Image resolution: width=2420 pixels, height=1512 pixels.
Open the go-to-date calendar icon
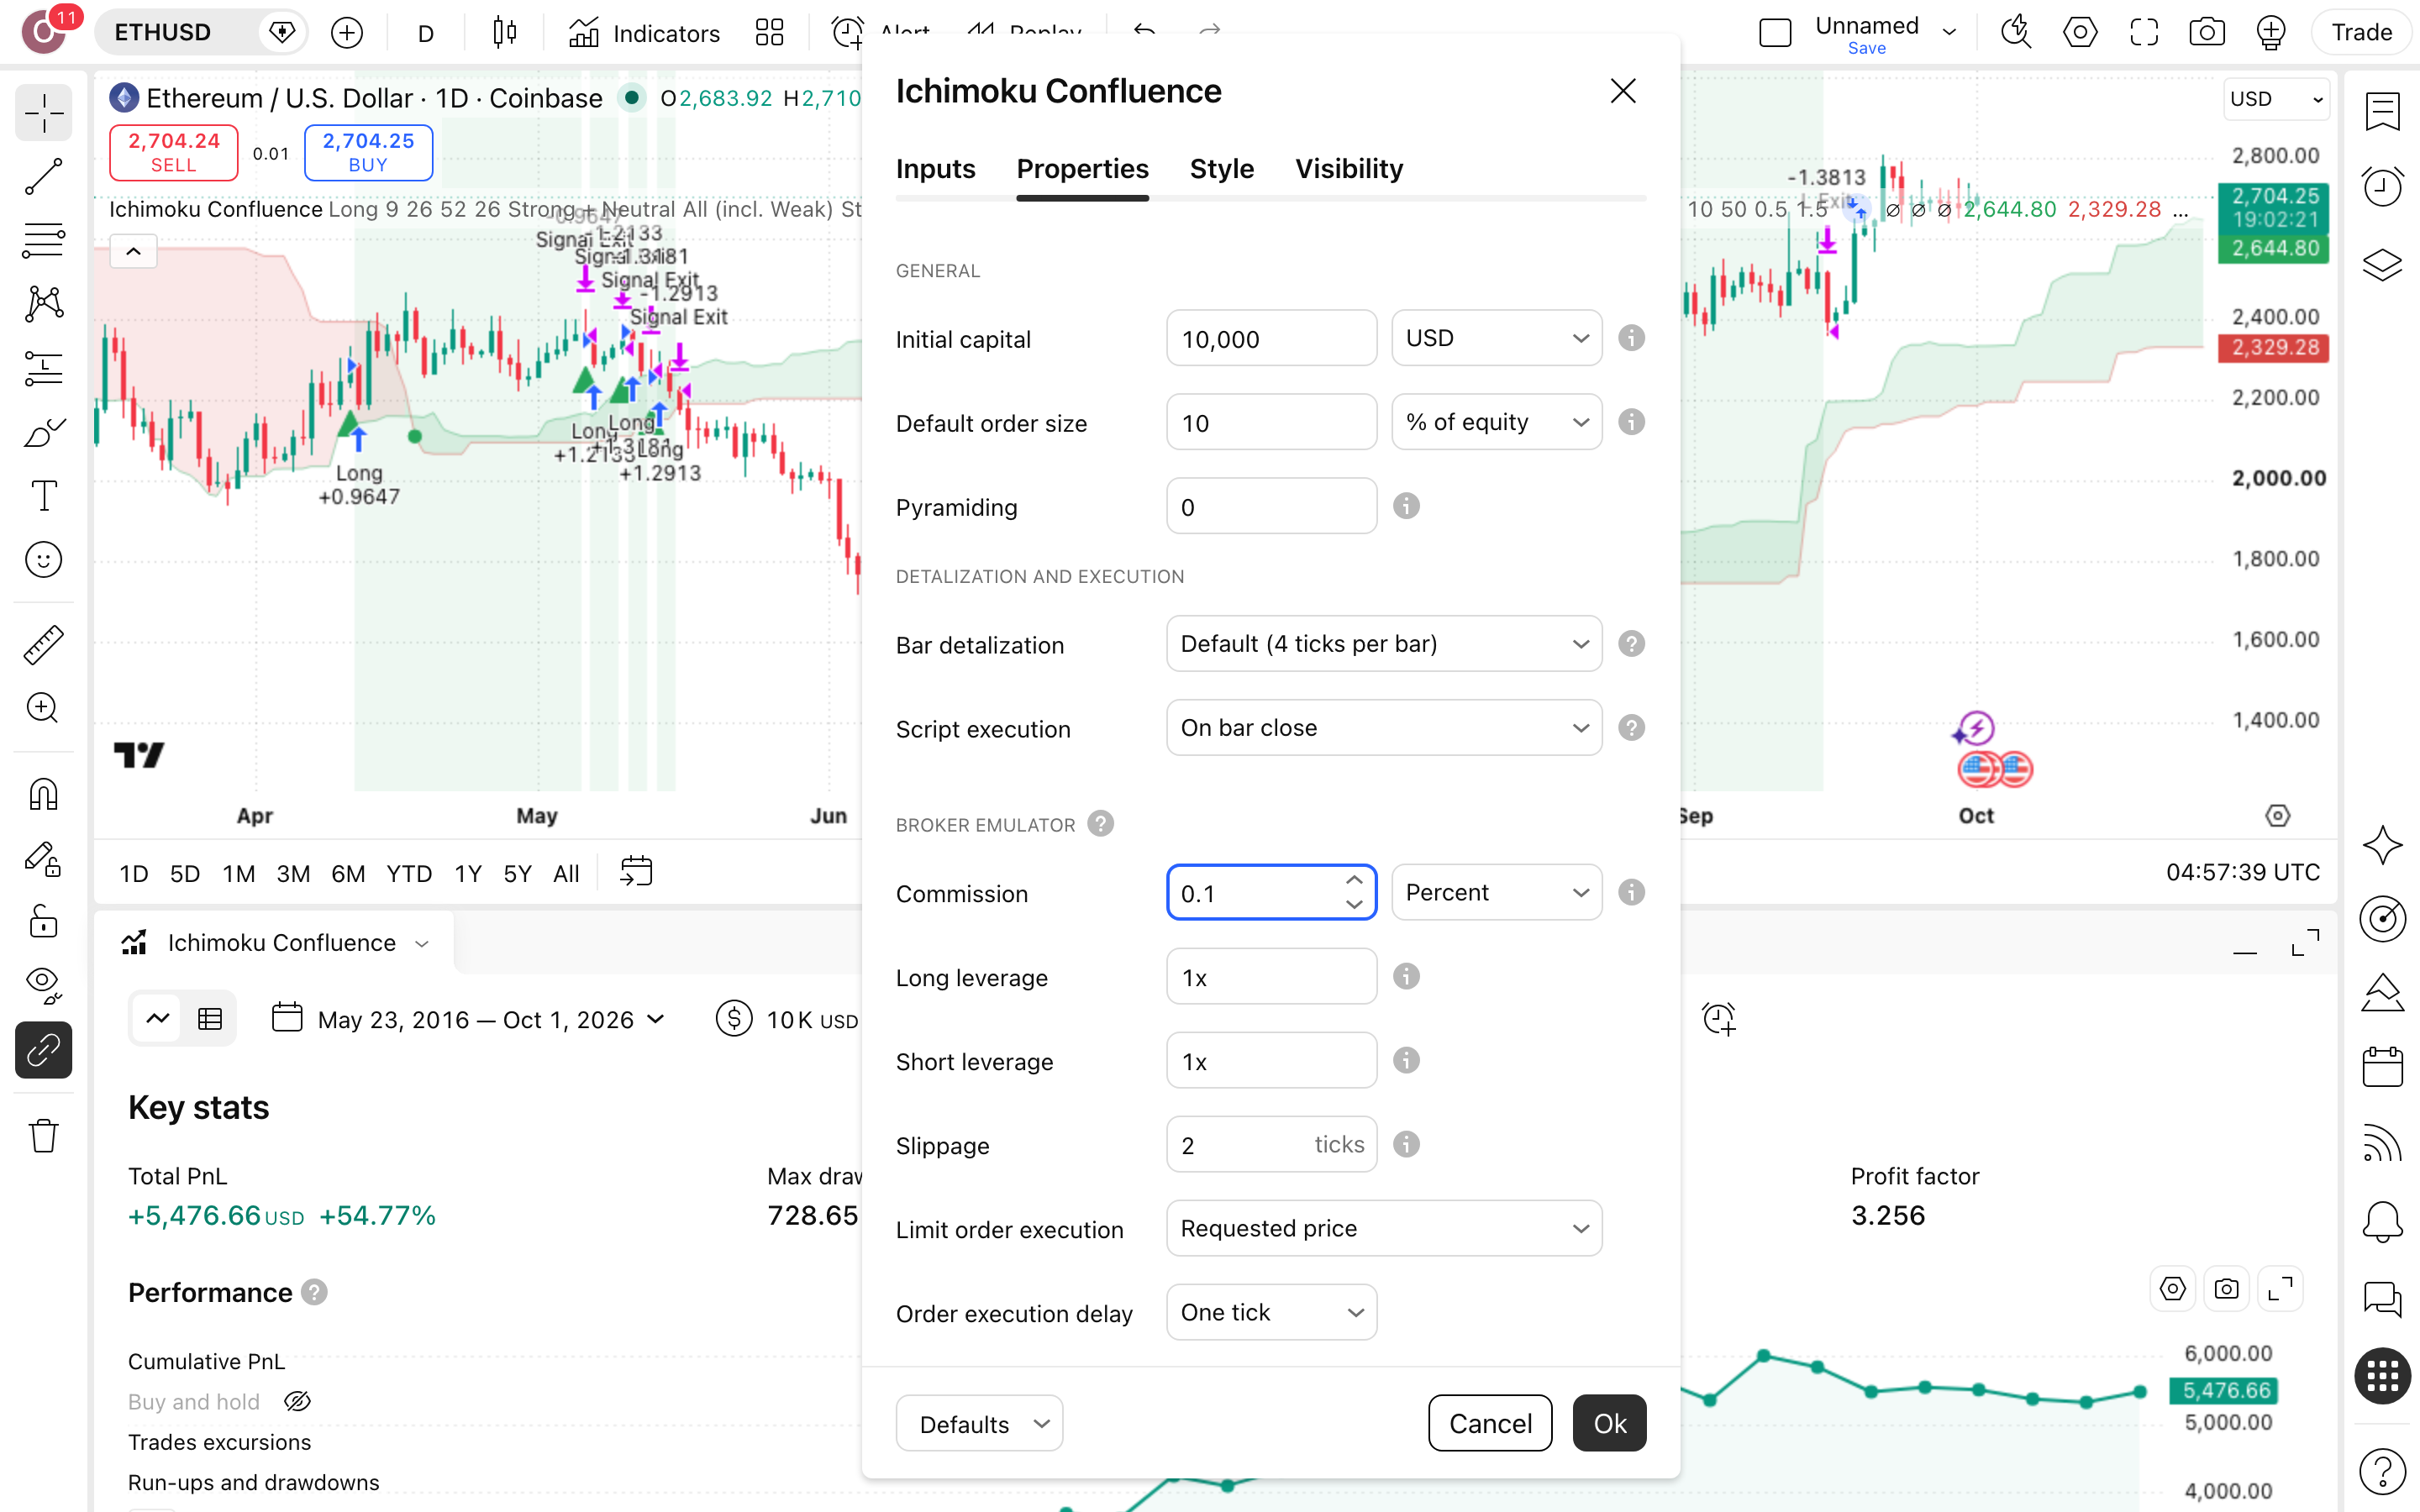[x=636, y=873]
